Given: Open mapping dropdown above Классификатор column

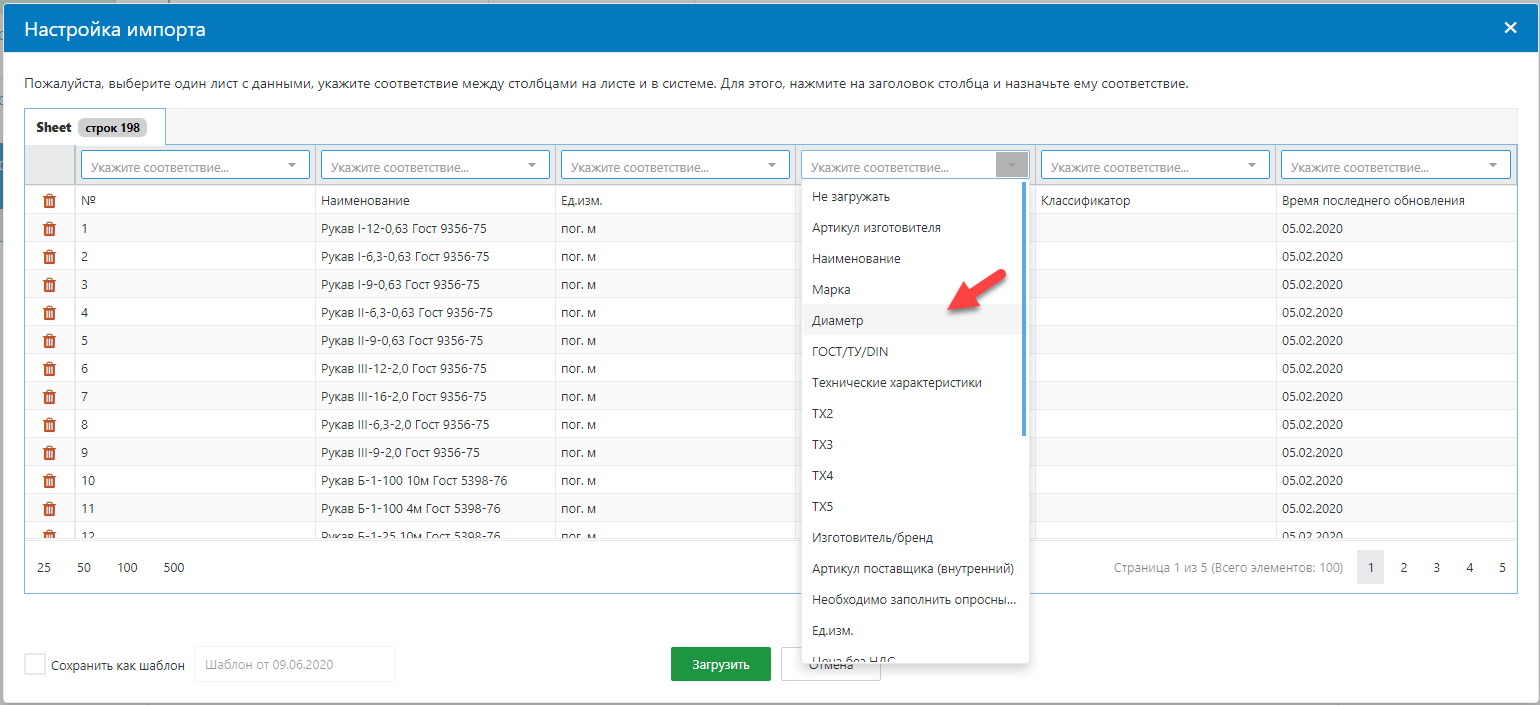Looking at the screenshot, I should pyautogui.click(x=1155, y=165).
